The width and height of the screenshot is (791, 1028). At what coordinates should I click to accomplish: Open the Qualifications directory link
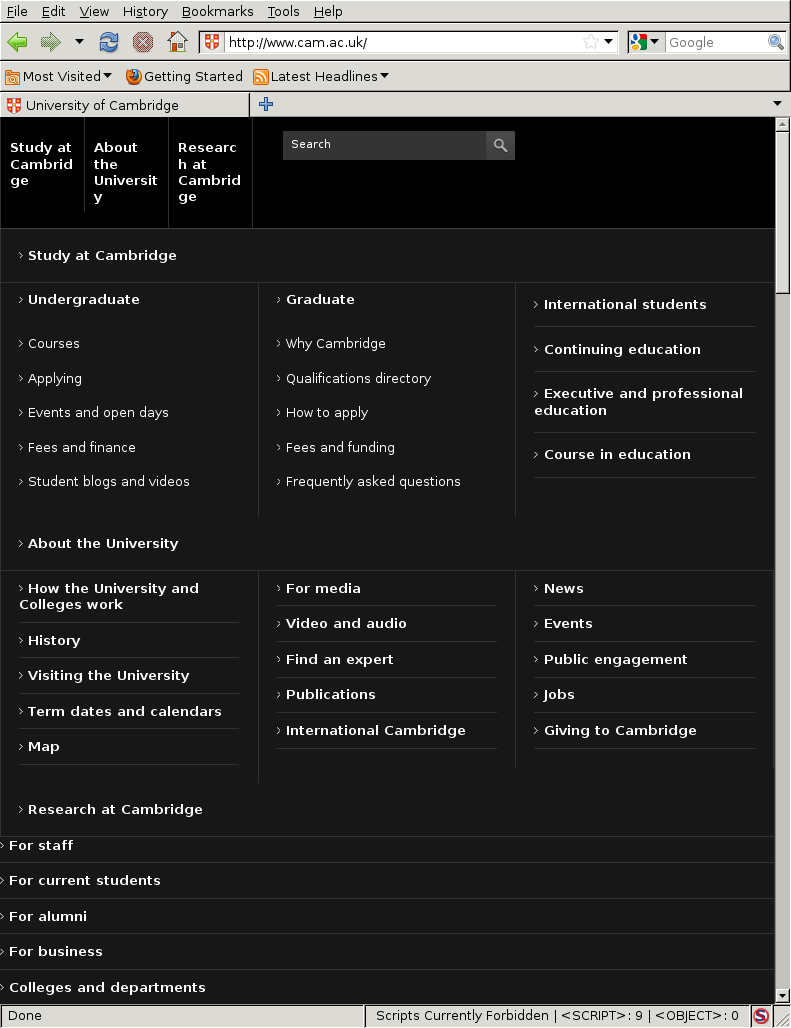[358, 378]
